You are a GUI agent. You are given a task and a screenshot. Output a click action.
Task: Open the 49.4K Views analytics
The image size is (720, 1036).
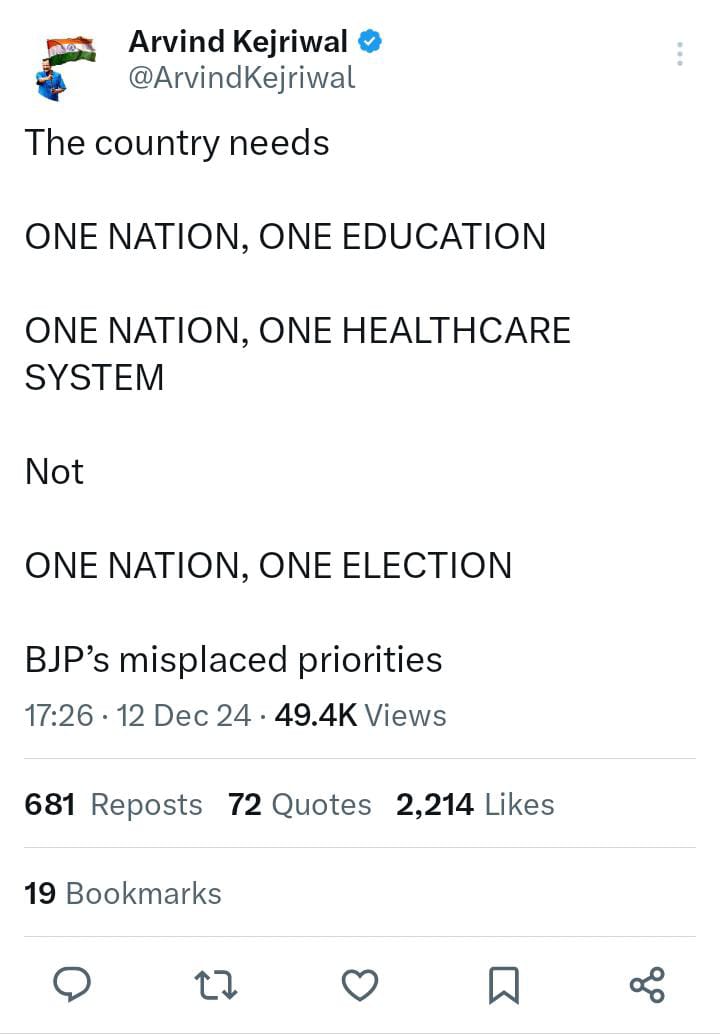pyautogui.click(x=360, y=716)
